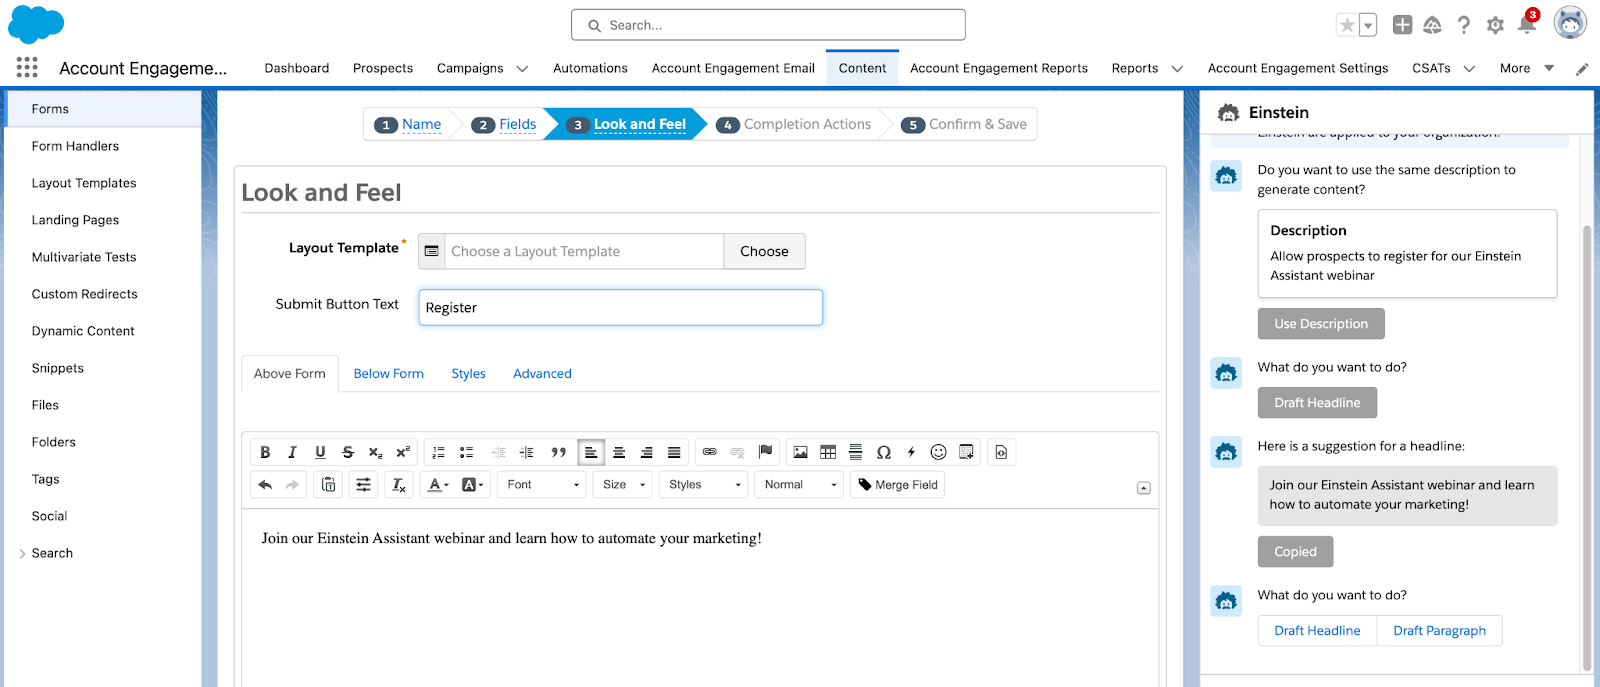
Task: Remove text formatting
Action: pos(398,484)
